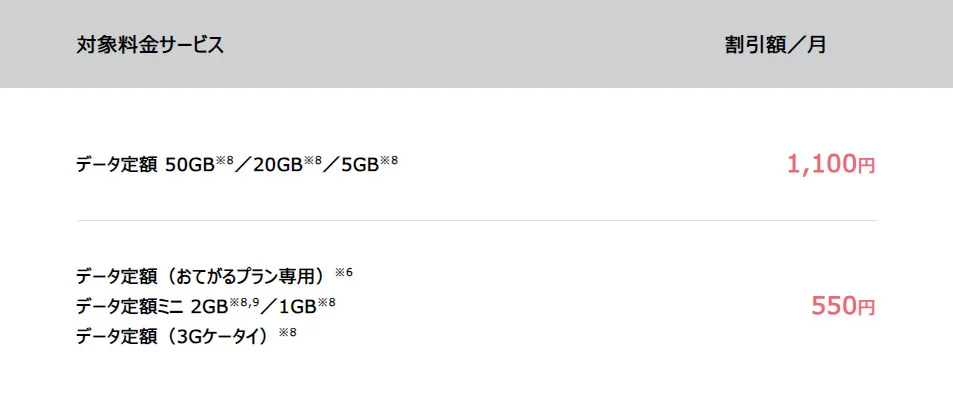
Task: Select the データ定額 50GB text
Action: click(146, 165)
